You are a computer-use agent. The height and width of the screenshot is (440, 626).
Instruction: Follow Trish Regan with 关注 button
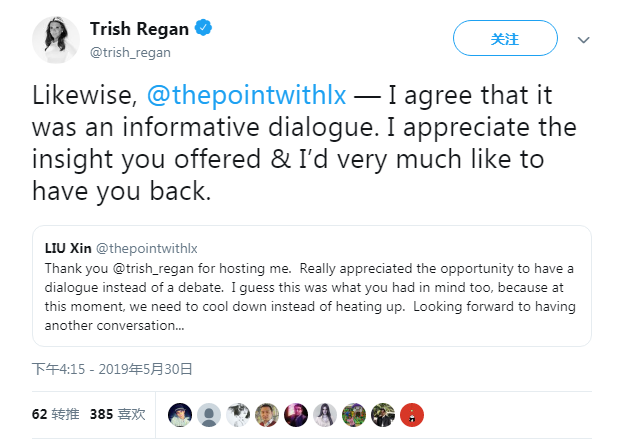(505, 38)
